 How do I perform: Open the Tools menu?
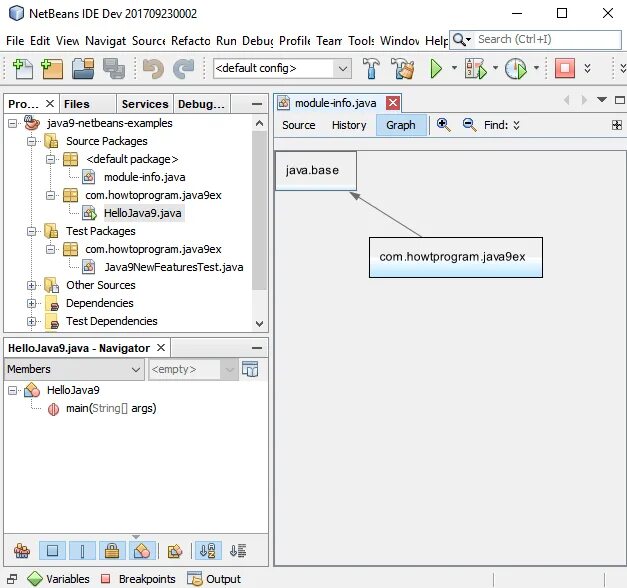click(x=361, y=40)
